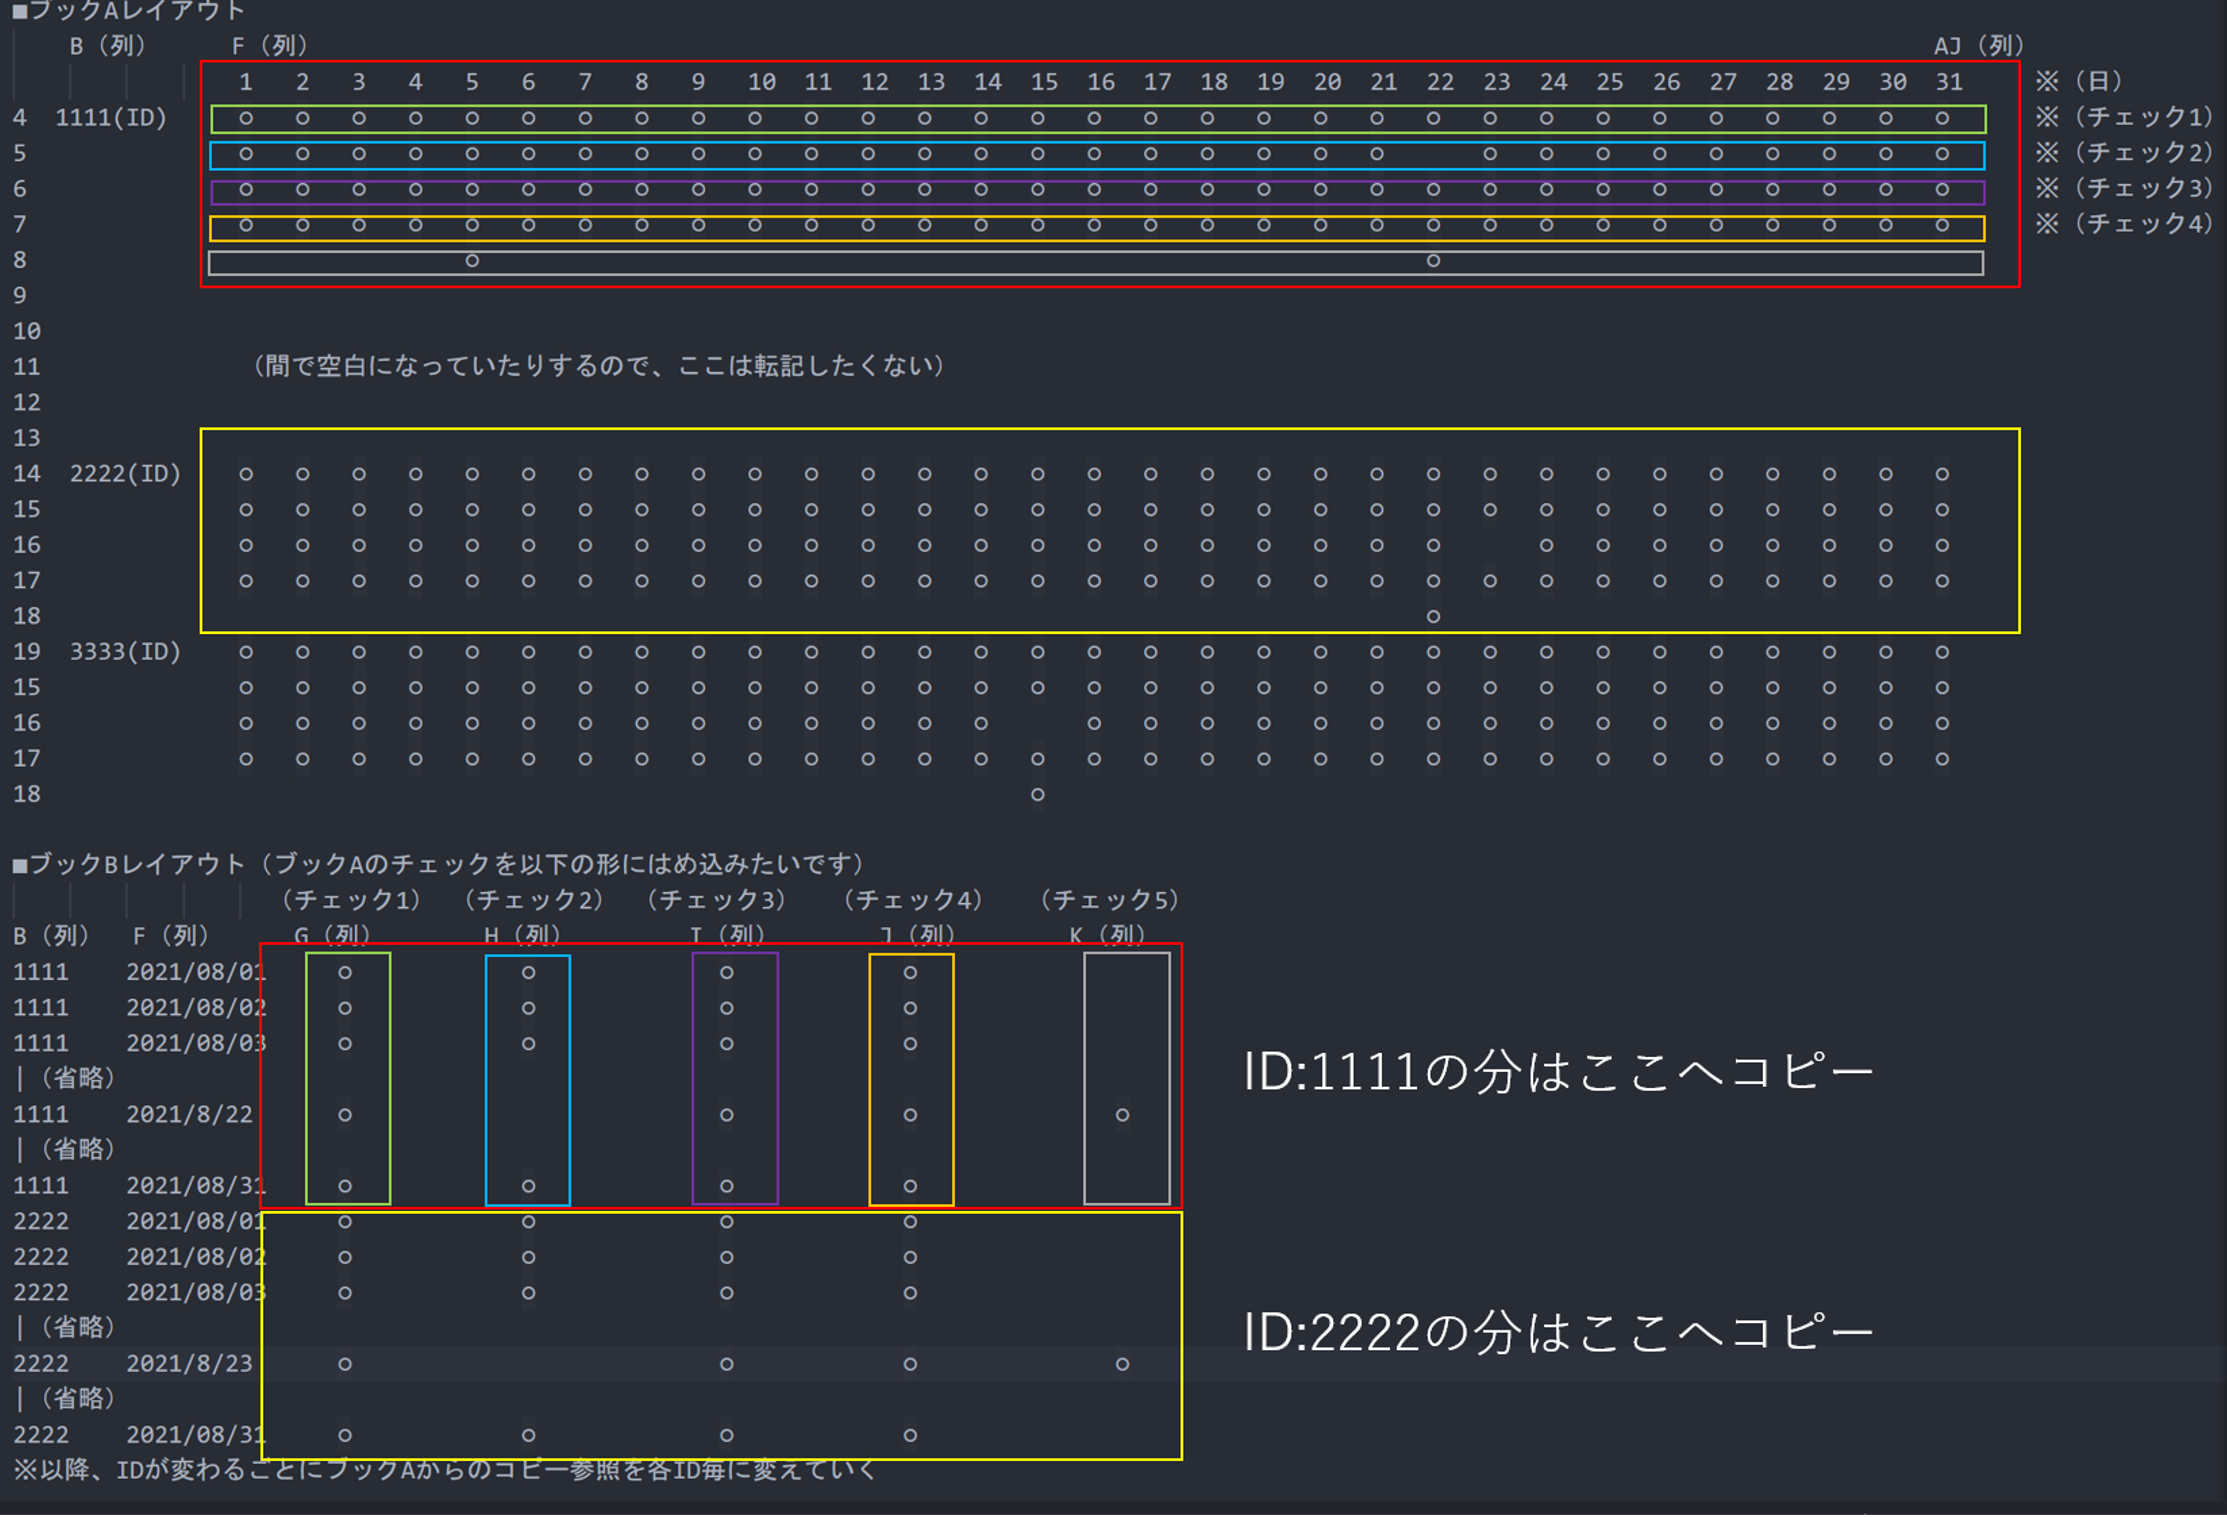Click the K (列) column label
2227x1517 pixels.
coord(1107,935)
